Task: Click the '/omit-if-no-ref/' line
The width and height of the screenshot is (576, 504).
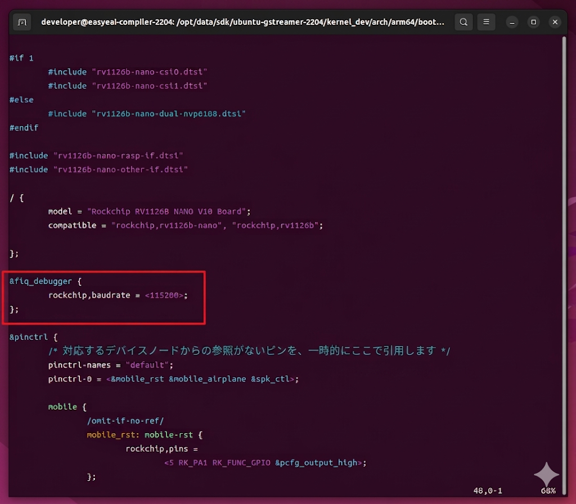Action: (125, 421)
